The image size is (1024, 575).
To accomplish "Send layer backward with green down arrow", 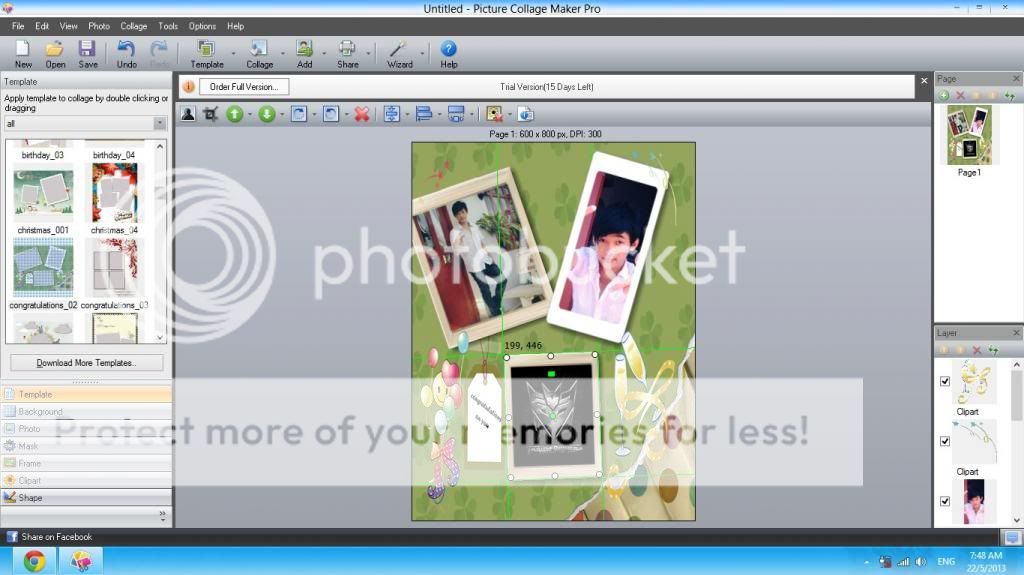I will click(266, 114).
